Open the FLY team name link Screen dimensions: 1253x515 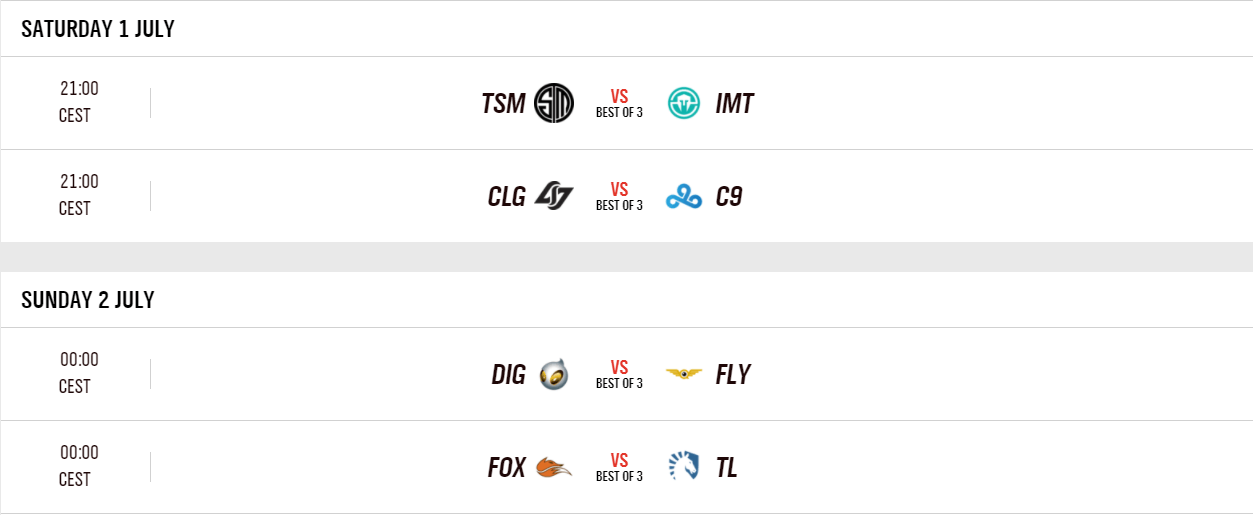click(733, 375)
